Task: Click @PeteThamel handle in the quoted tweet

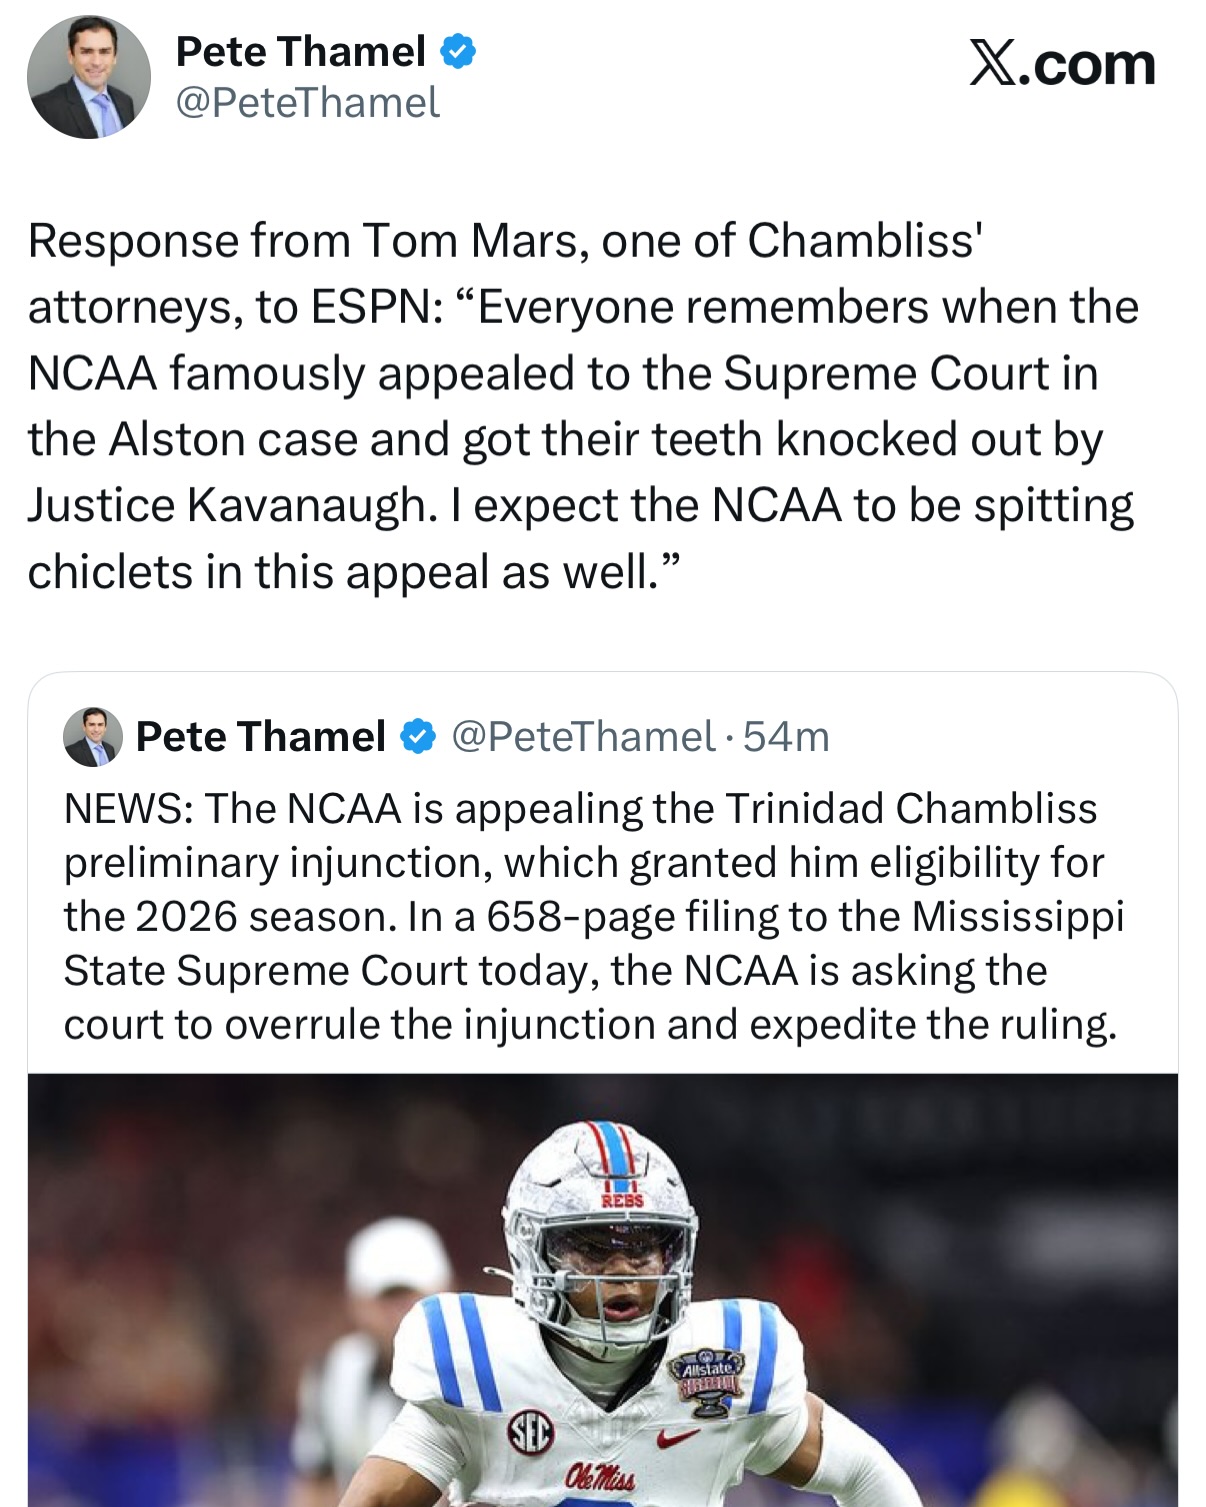Action: tap(583, 737)
